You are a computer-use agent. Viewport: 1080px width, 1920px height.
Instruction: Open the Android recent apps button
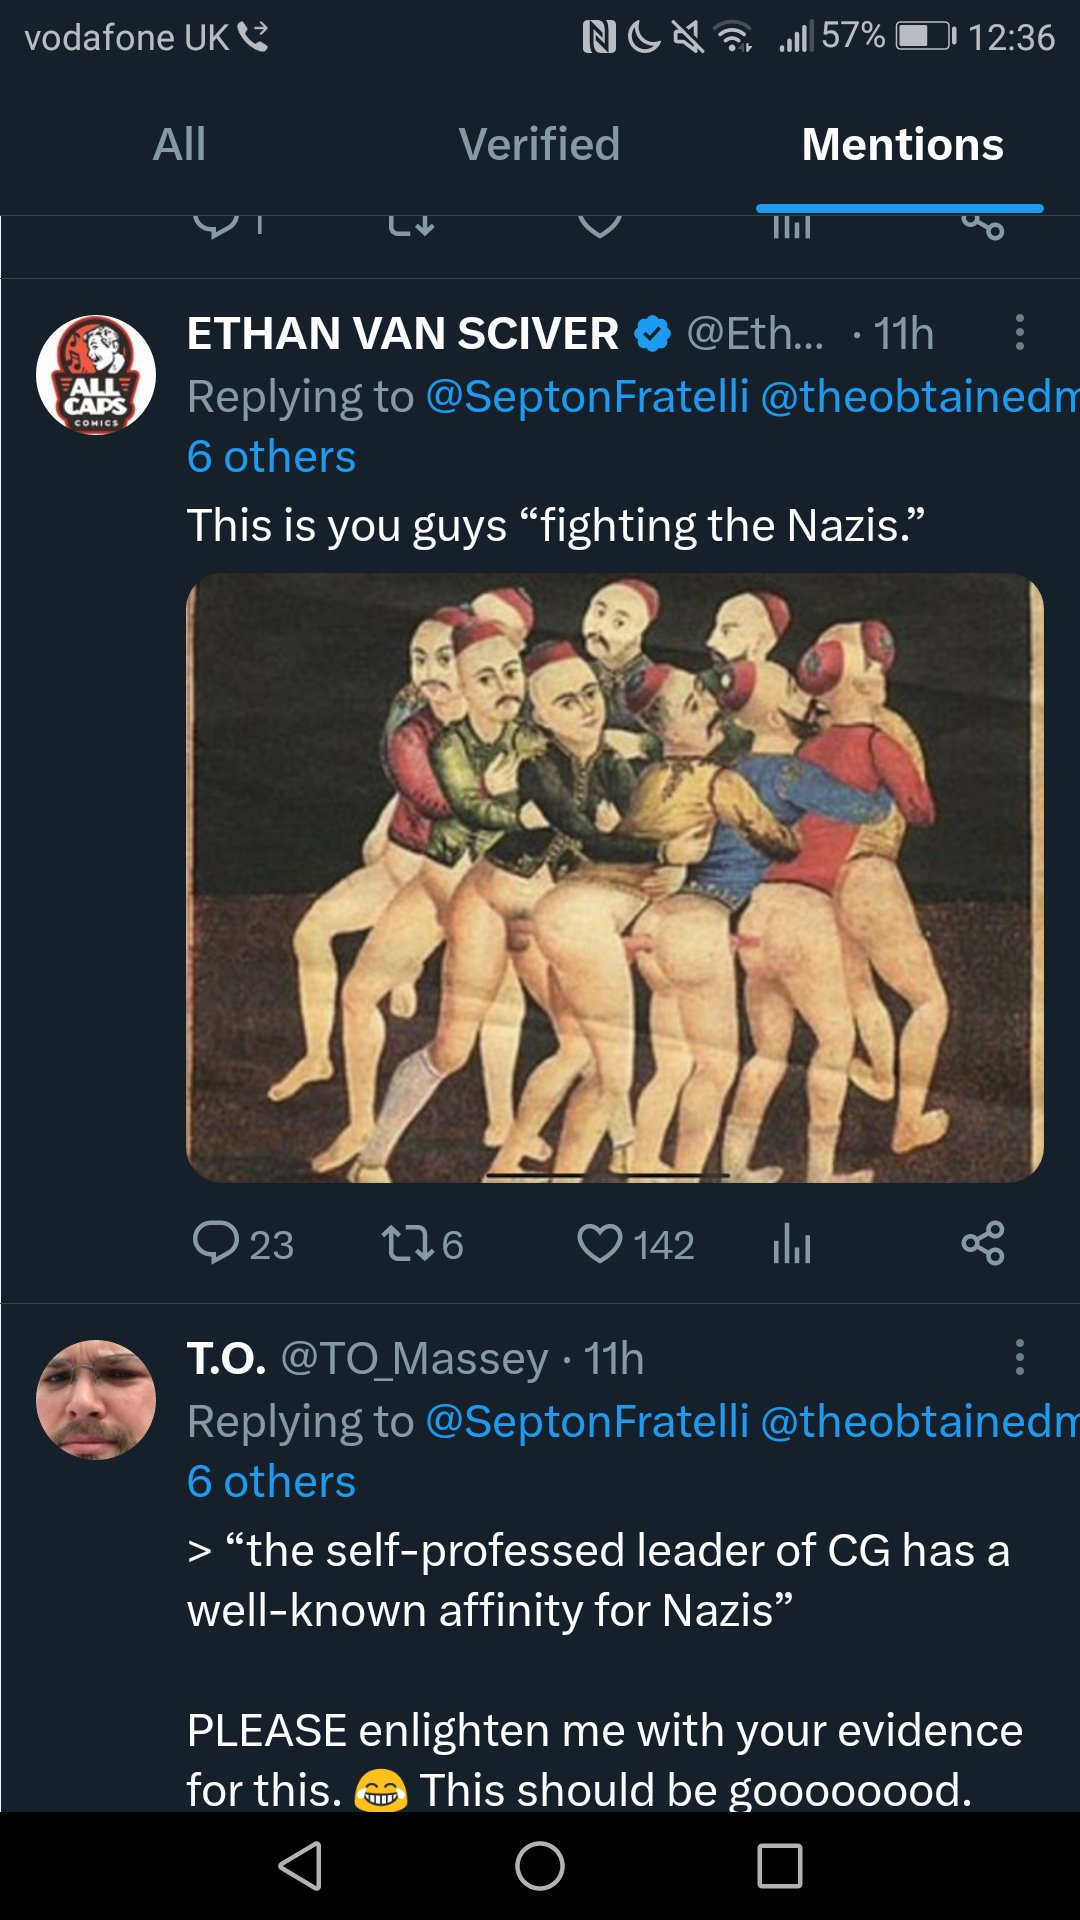(780, 1866)
